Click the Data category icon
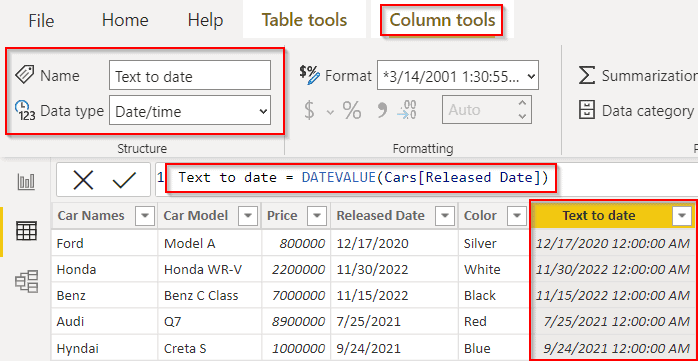 pyautogui.click(x=587, y=110)
